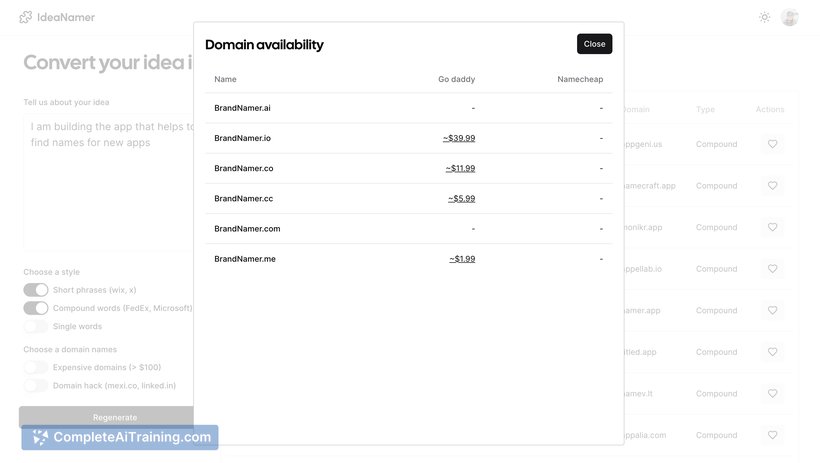Select the BrandNamer.ai domain name
820x463 pixels.
click(x=242, y=108)
